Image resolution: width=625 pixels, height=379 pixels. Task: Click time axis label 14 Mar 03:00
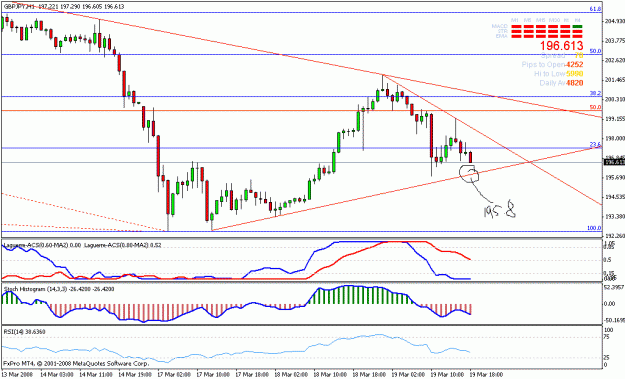(x=56, y=375)
